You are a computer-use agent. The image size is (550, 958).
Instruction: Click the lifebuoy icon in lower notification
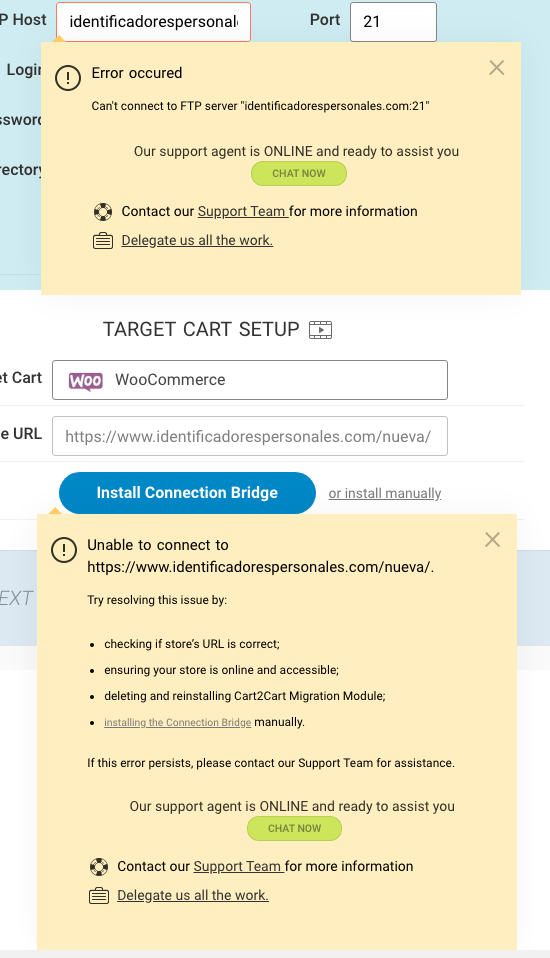(98, 867)
